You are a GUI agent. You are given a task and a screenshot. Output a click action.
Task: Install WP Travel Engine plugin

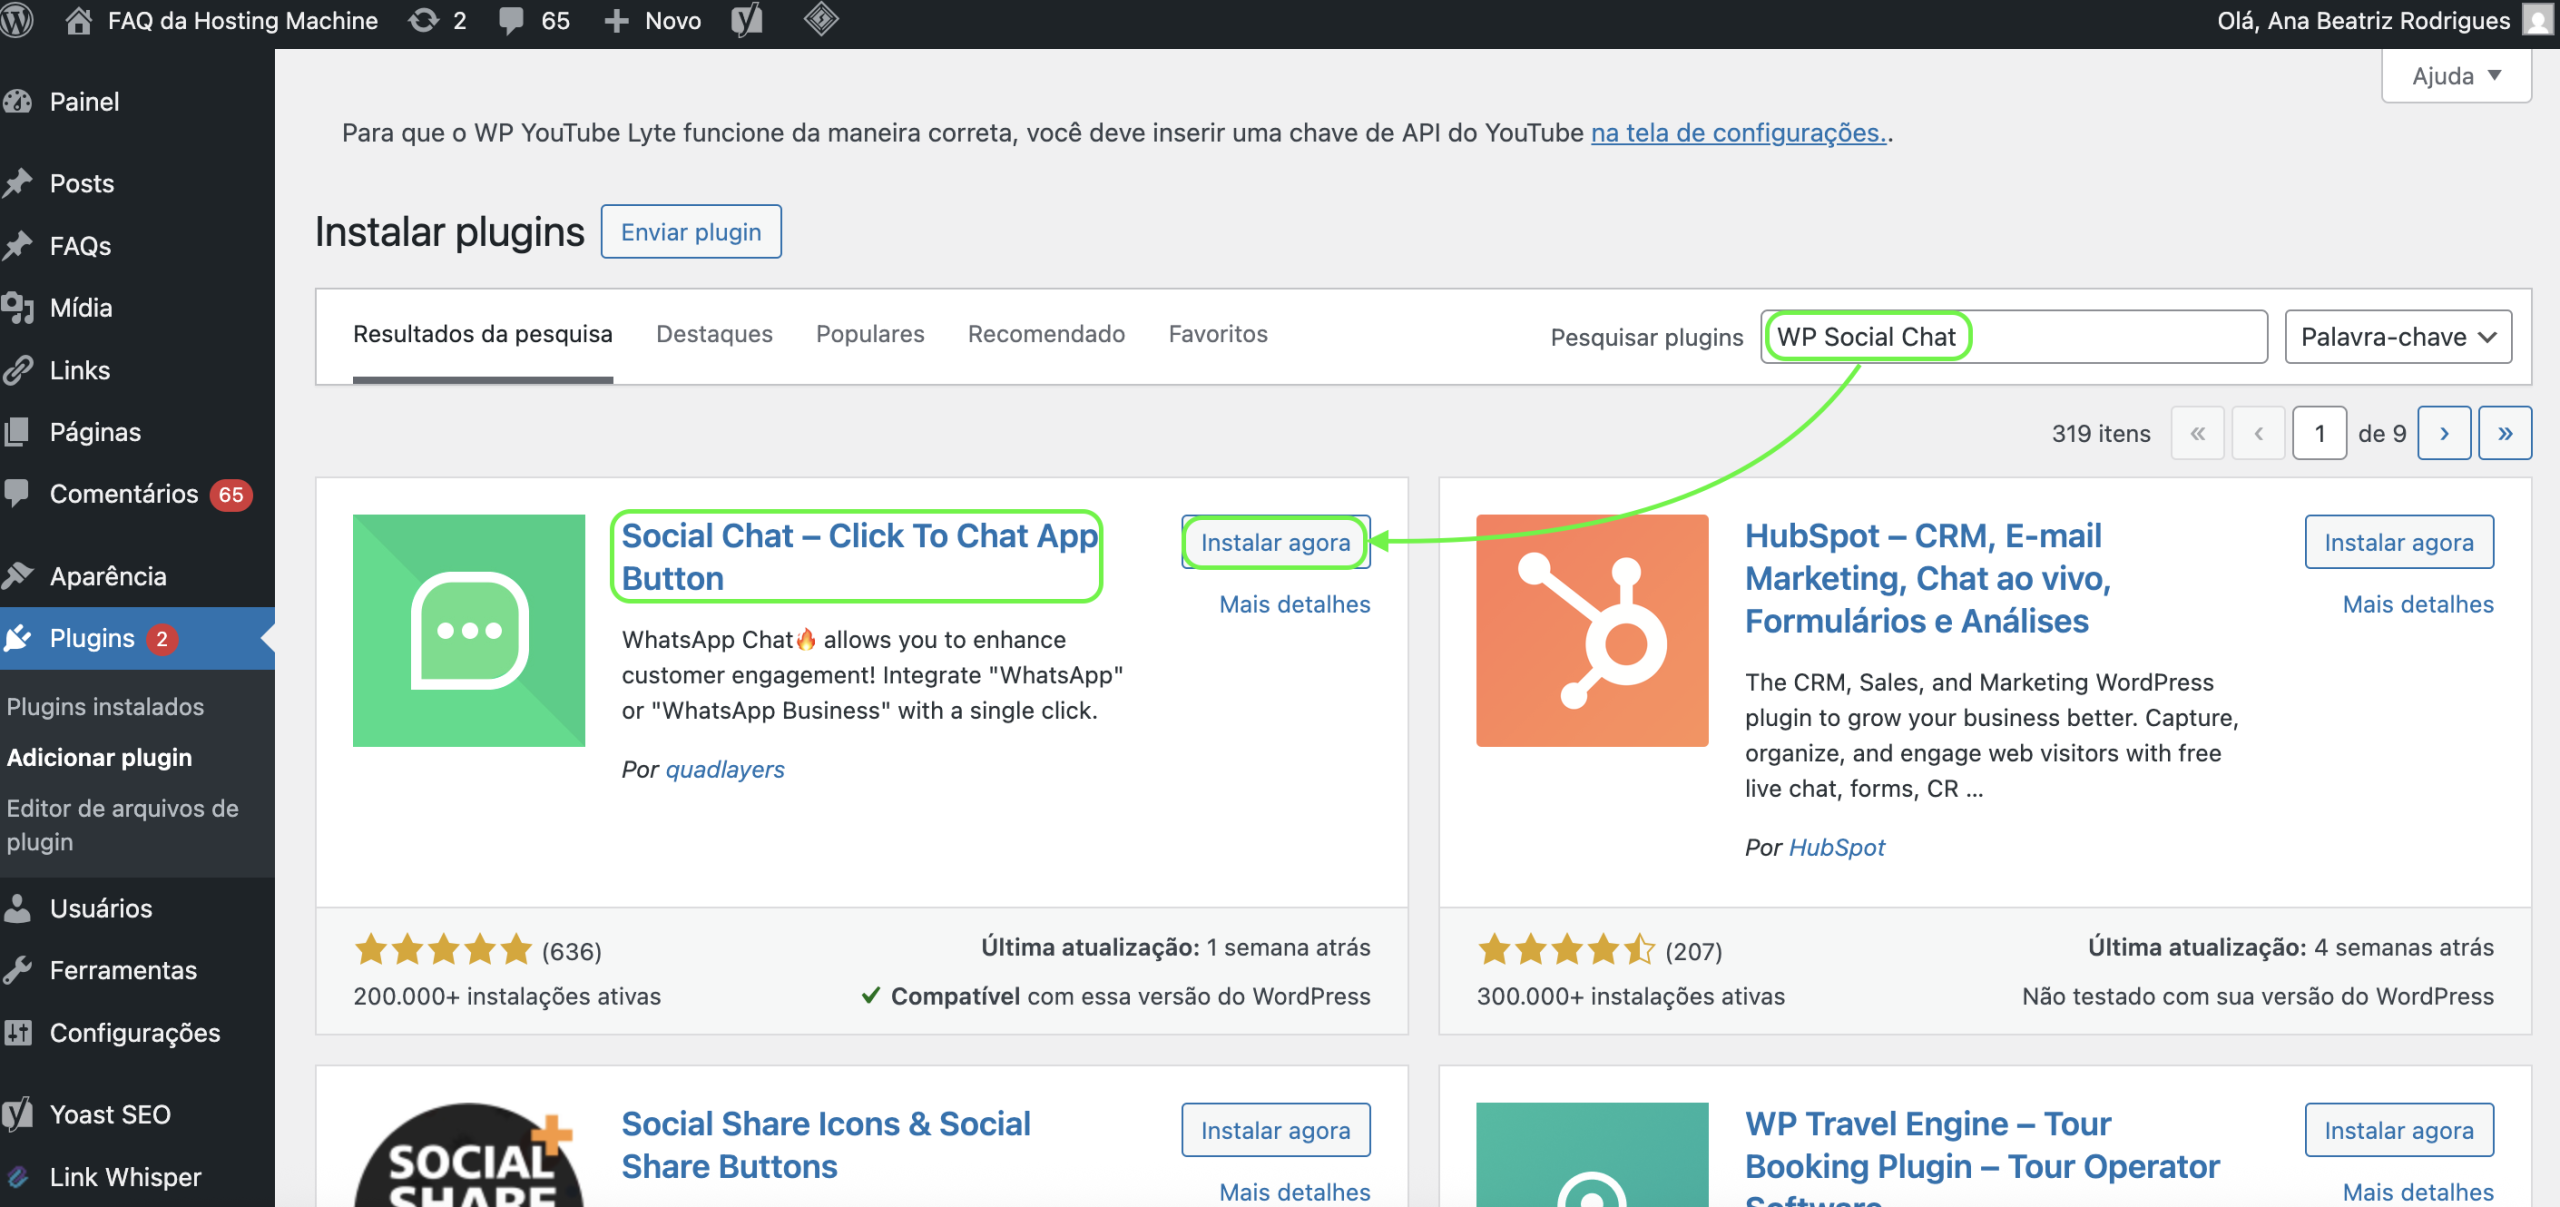point(2399,1130)
